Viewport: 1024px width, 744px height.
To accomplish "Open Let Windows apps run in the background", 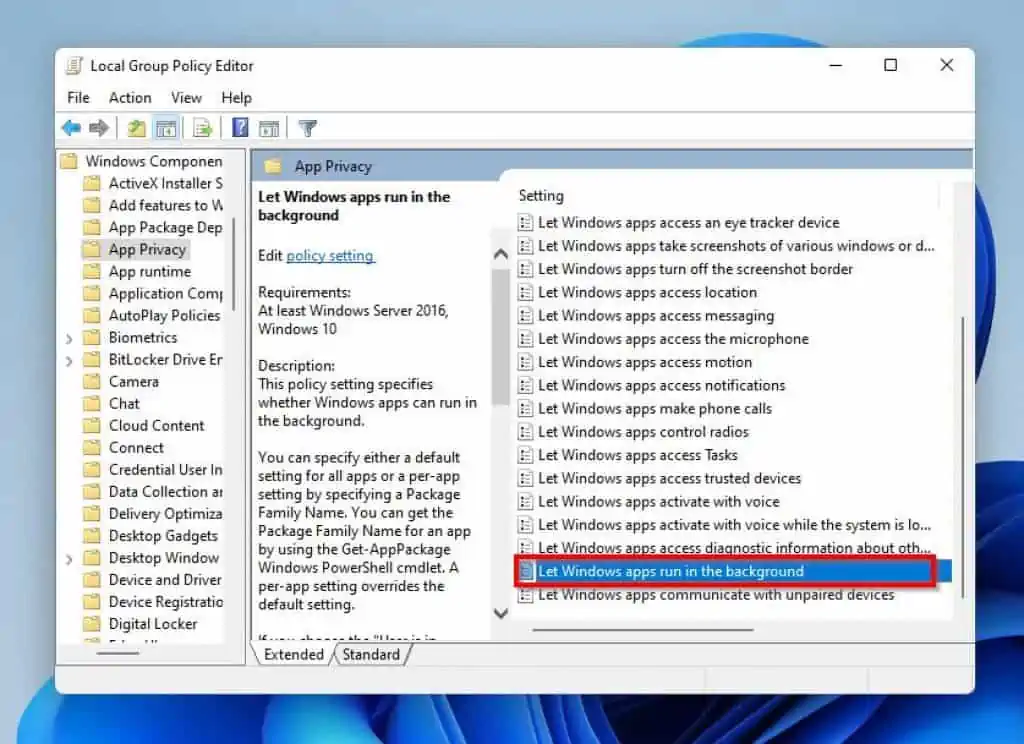I will coord(673,571).
